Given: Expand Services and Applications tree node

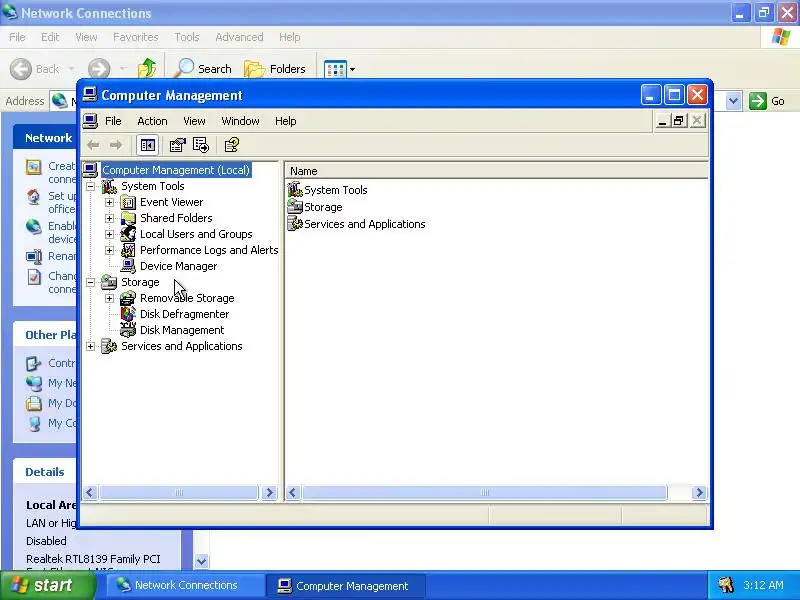Looking at the screenshot, I should [x=91, y=346].
